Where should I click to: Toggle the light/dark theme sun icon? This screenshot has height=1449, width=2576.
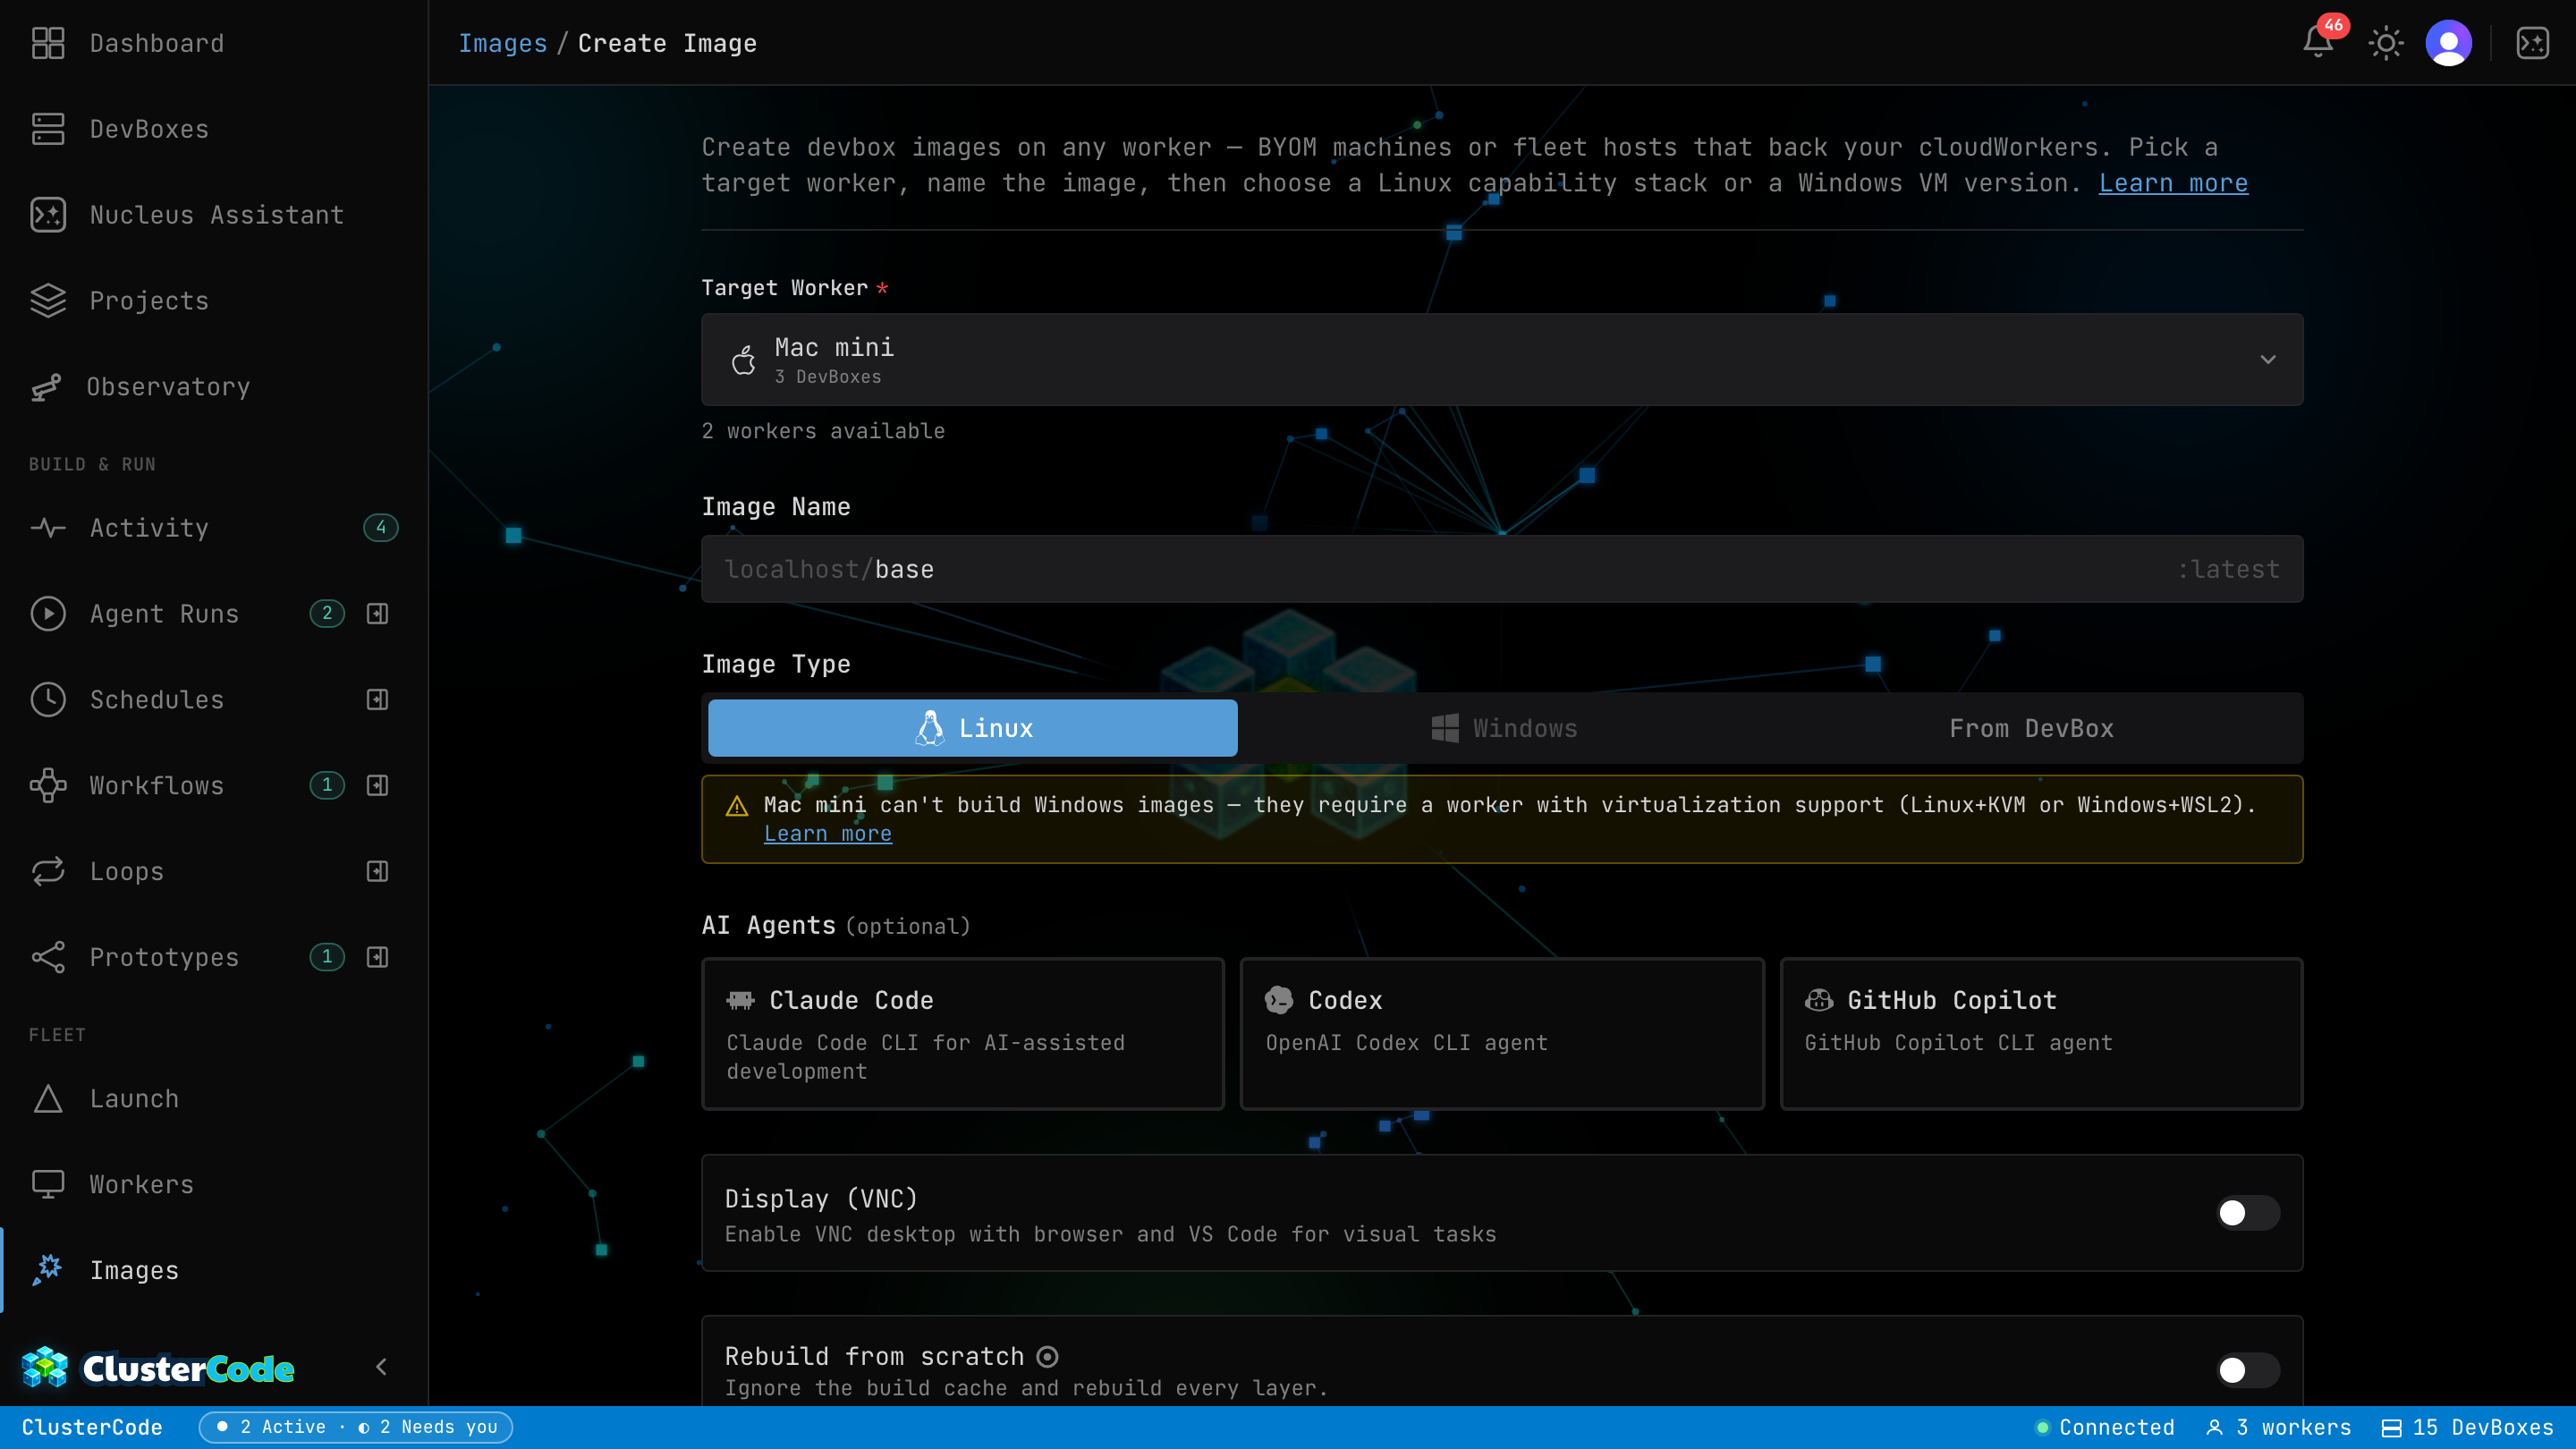click(x=2386, y=43)
